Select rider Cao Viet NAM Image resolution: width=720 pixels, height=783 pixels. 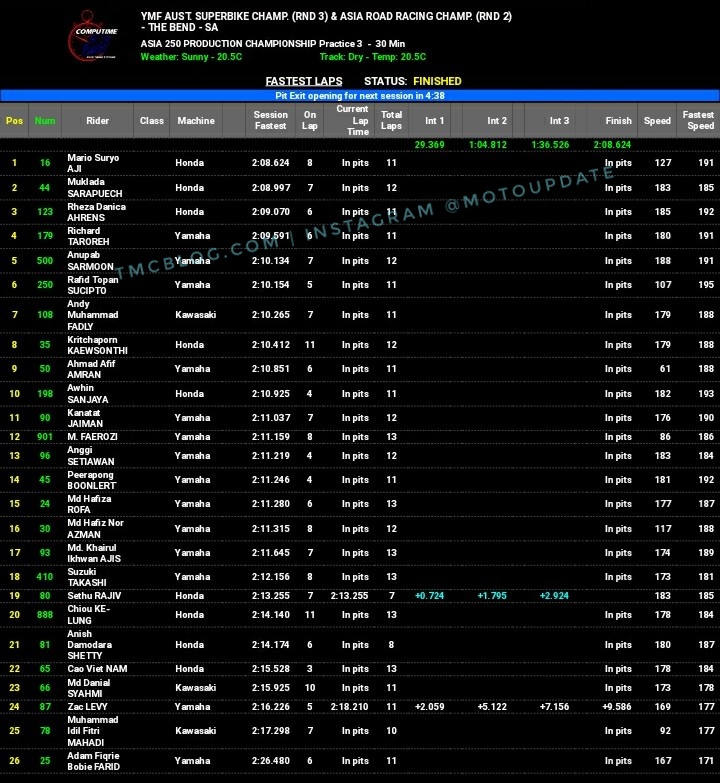[x=97, y=668]
